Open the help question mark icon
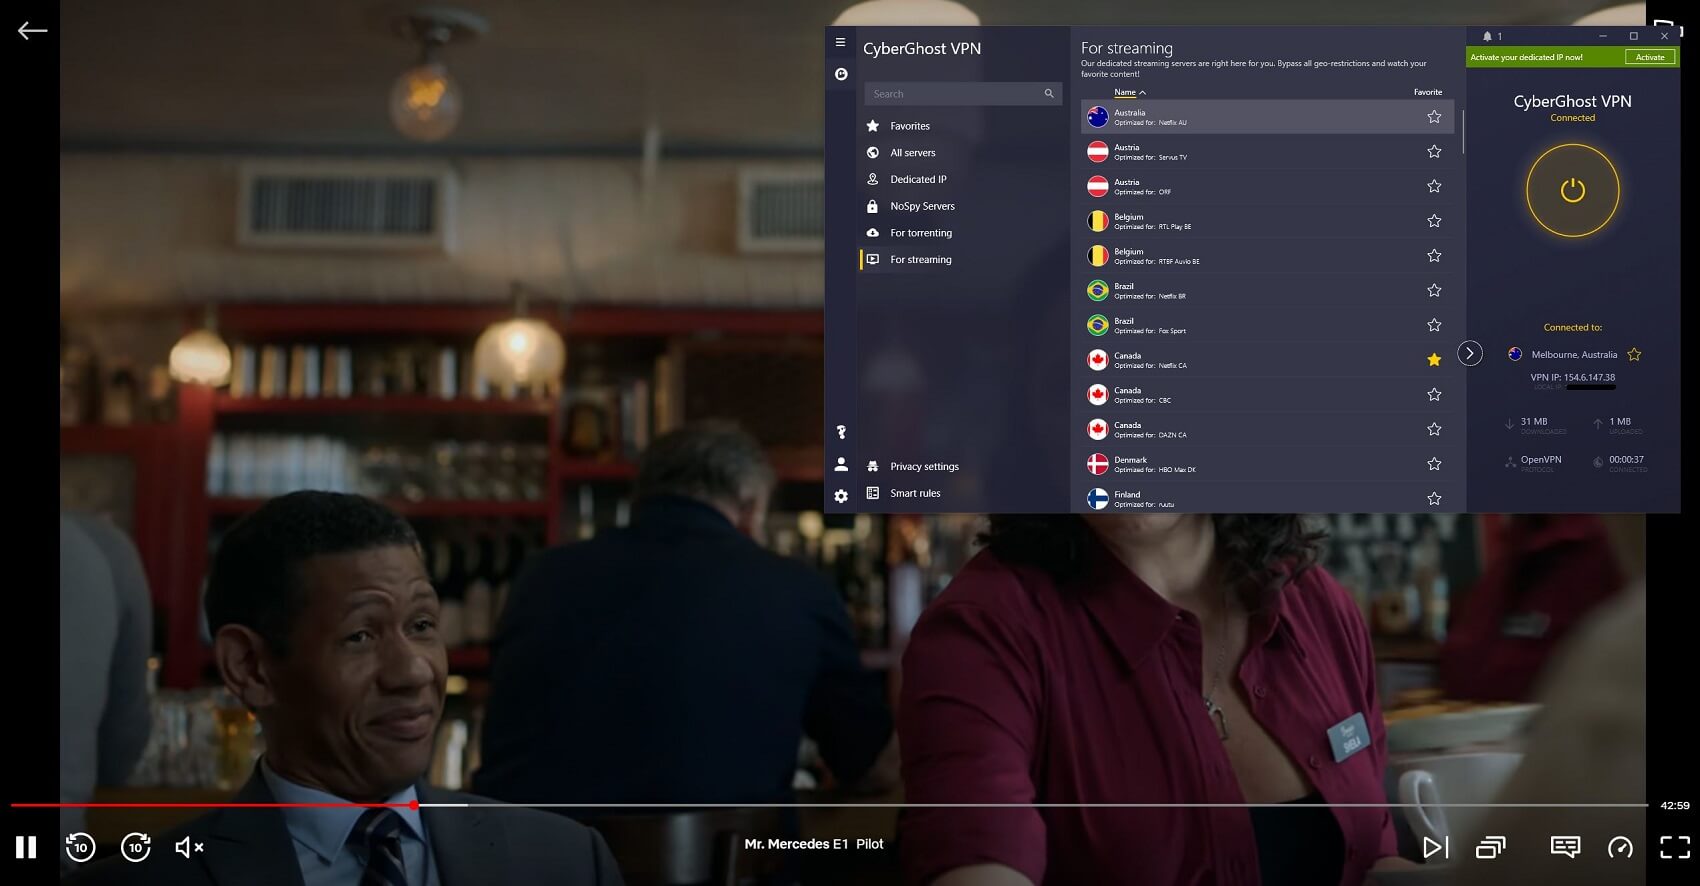This screenshot has height=886, width=1700. 841,432
